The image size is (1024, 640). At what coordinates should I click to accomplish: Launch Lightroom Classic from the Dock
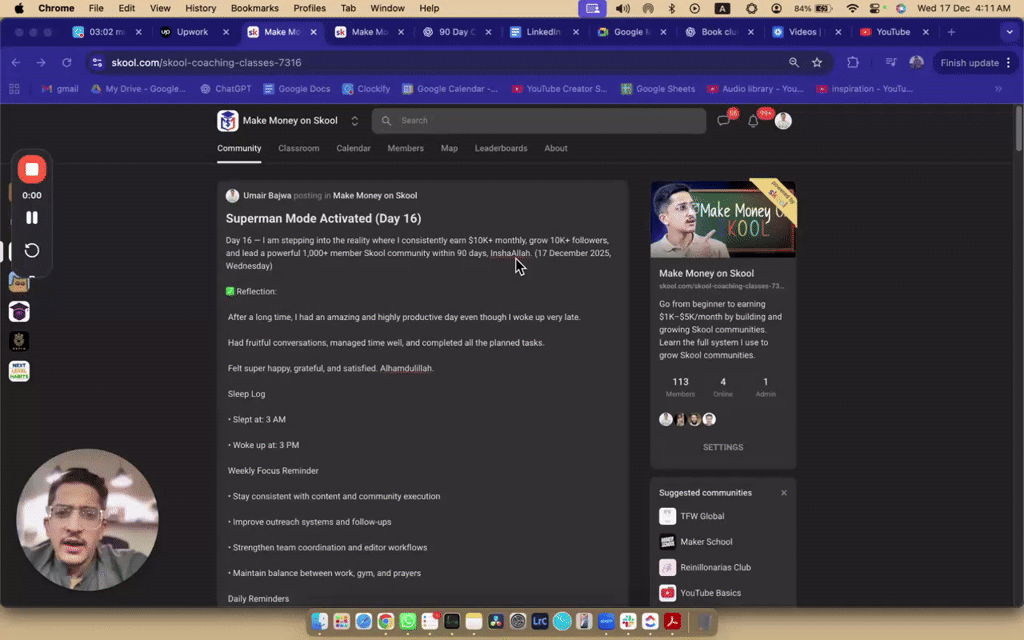click(540, 622)
